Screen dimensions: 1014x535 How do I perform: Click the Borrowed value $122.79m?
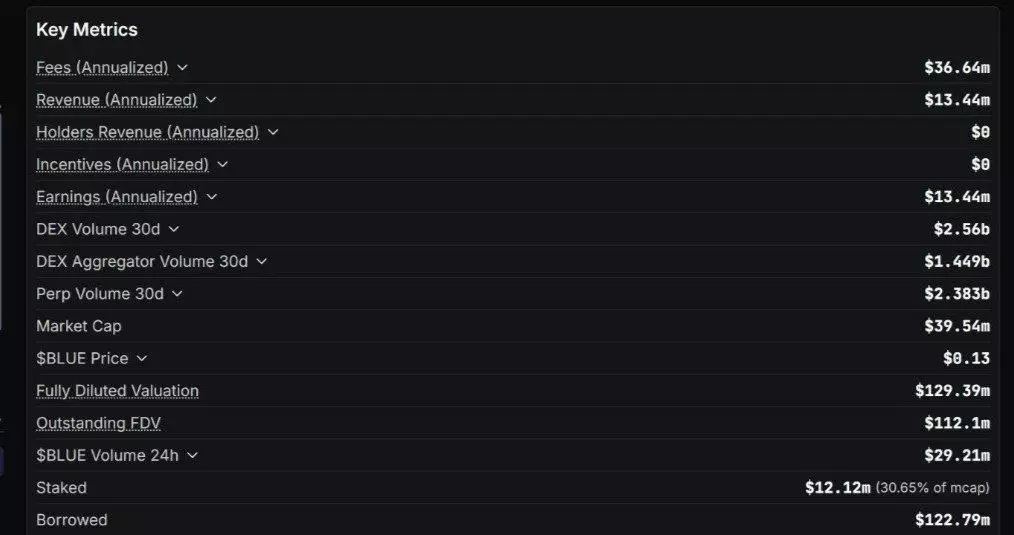(x=952, y=520)
